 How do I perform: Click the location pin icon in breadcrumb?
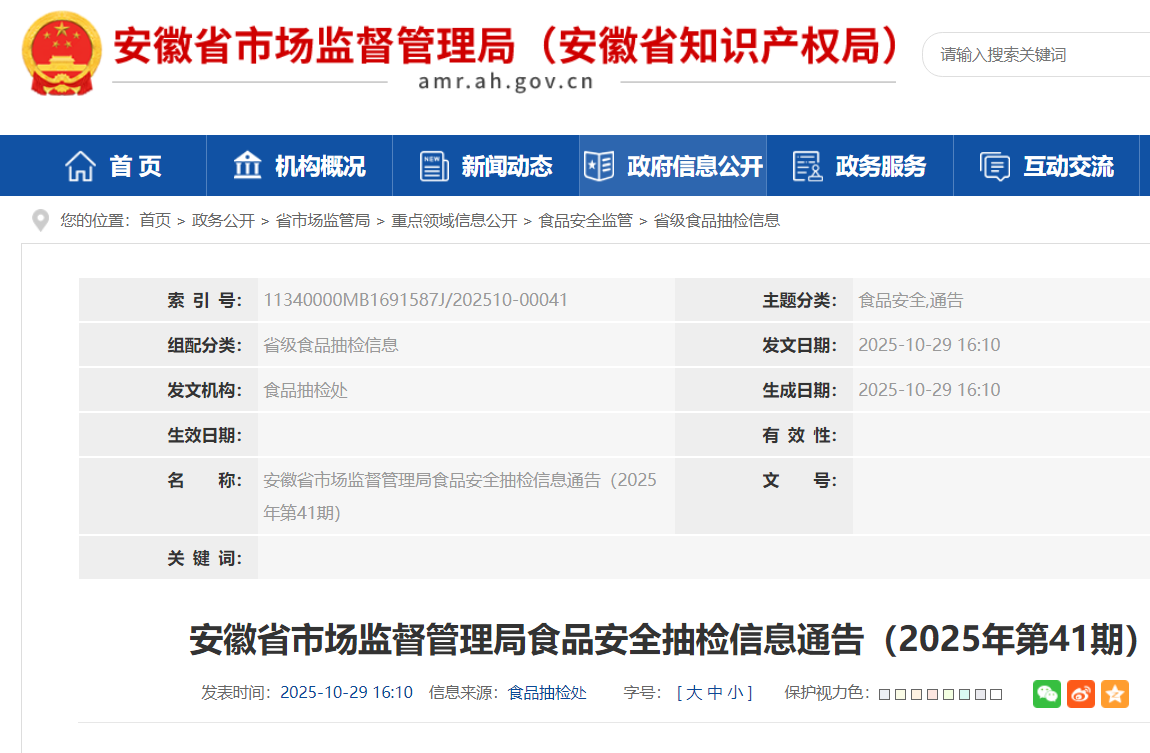(x=40, y=220)
